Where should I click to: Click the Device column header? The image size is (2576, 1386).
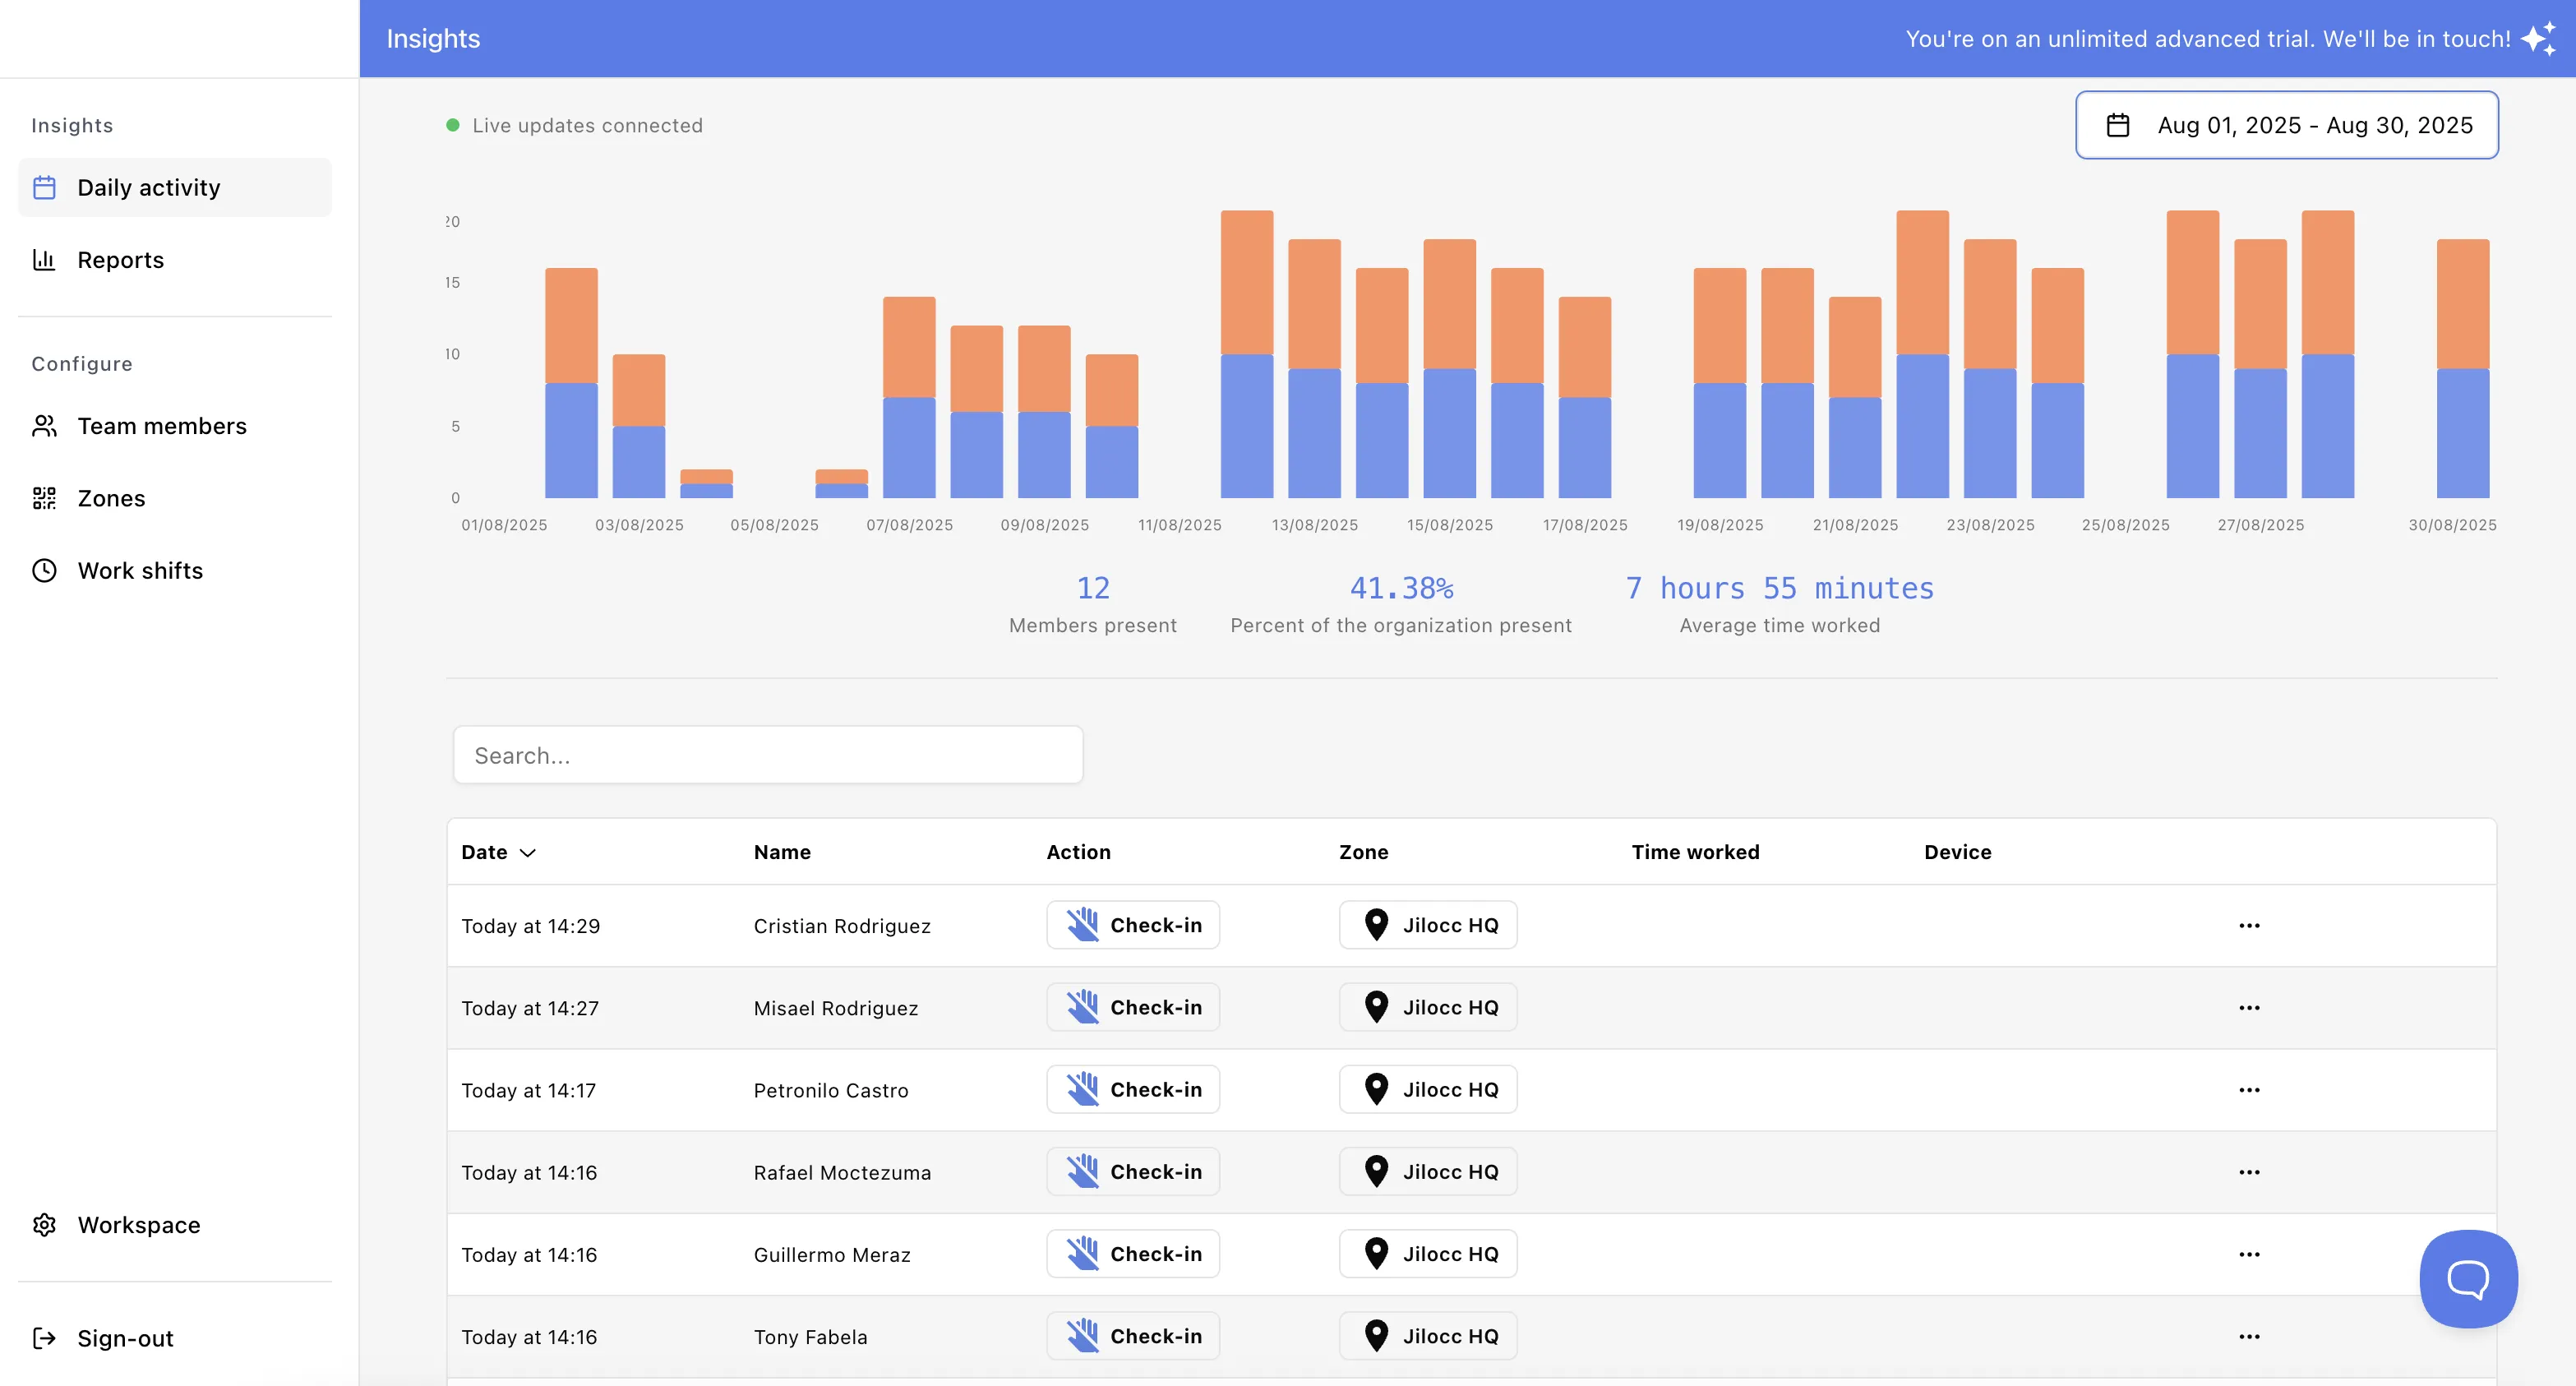tap(1957, 852)
